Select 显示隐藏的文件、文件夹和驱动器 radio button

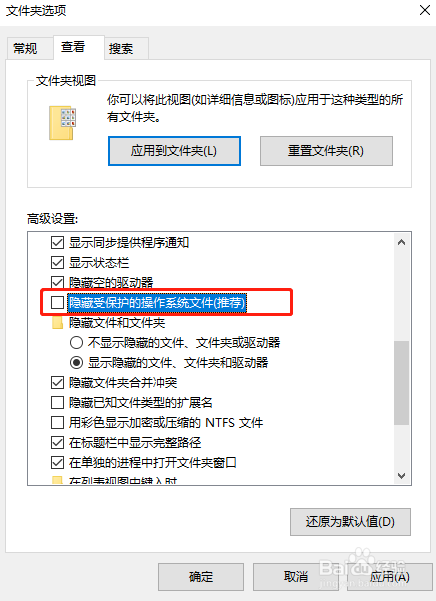(77, 363)
